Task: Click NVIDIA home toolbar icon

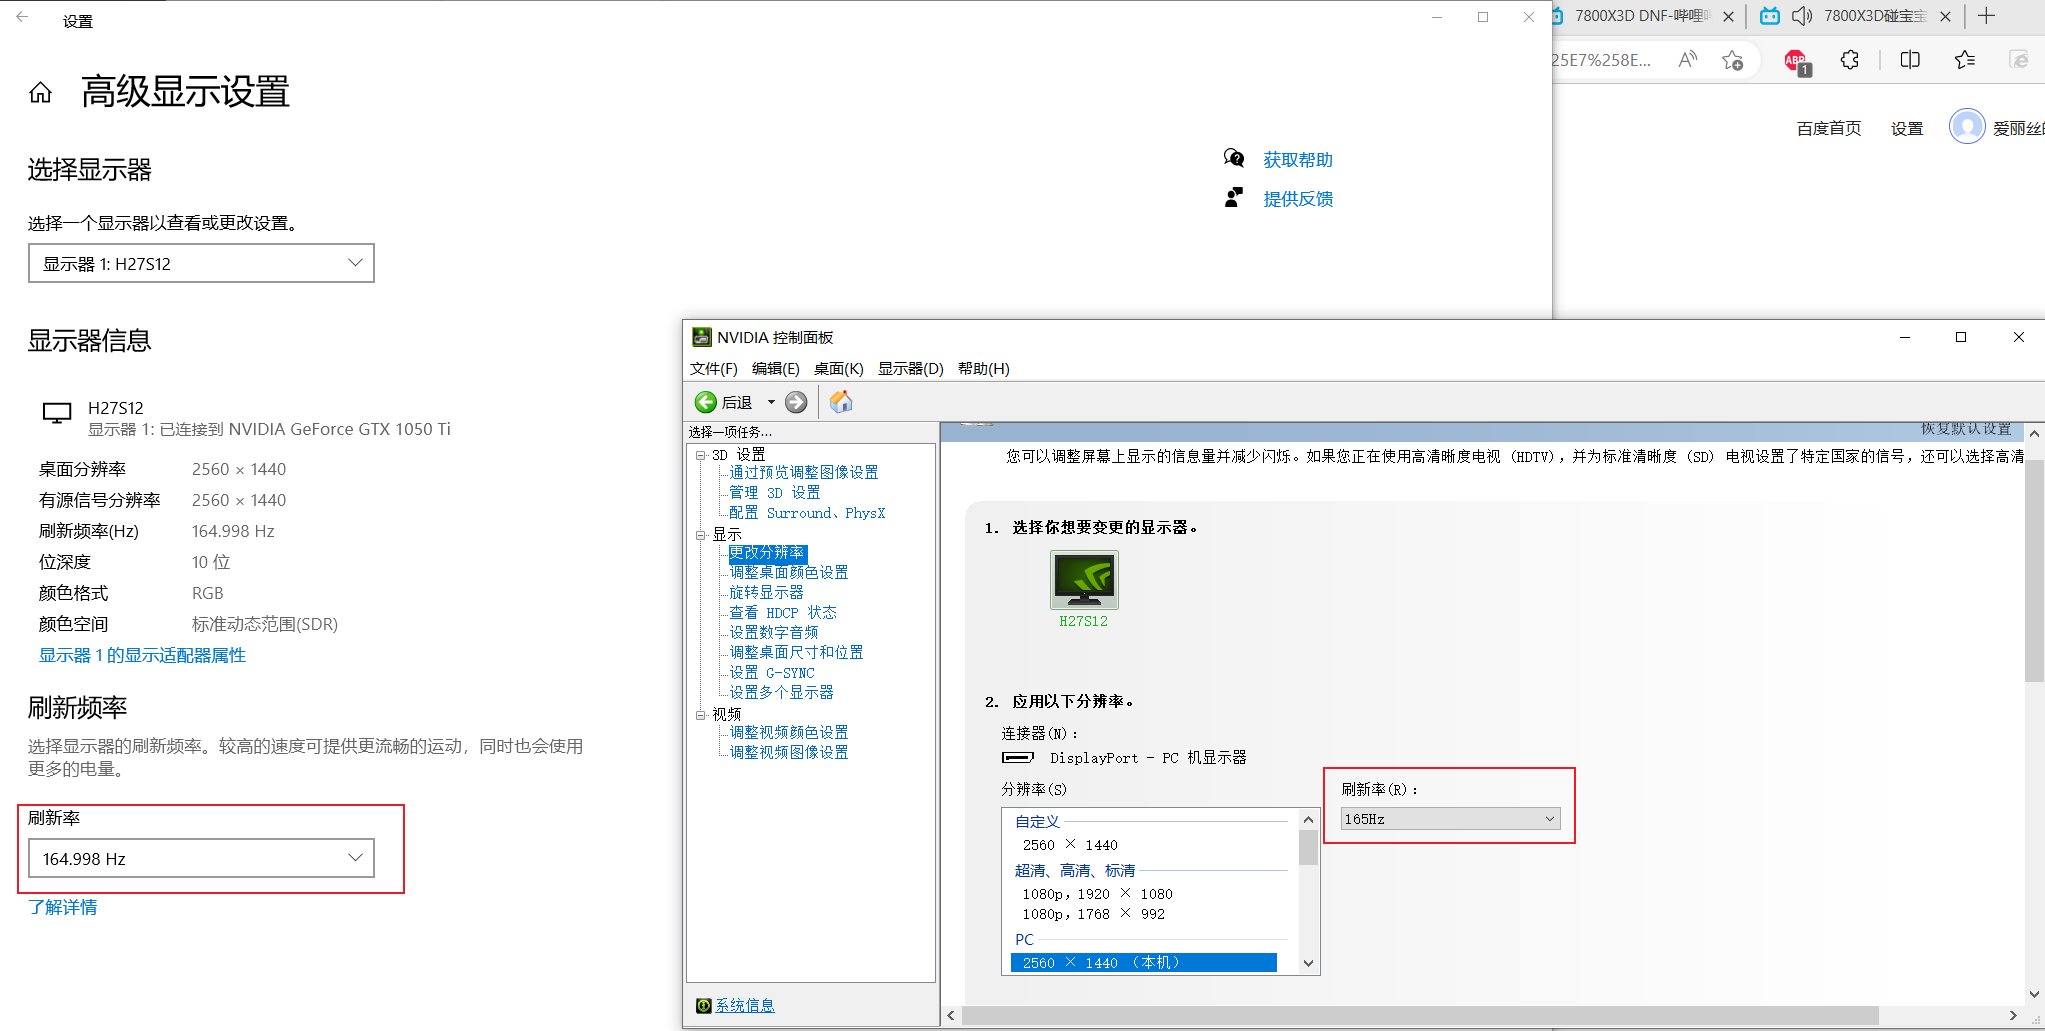Action: click(x=841, y=402)
